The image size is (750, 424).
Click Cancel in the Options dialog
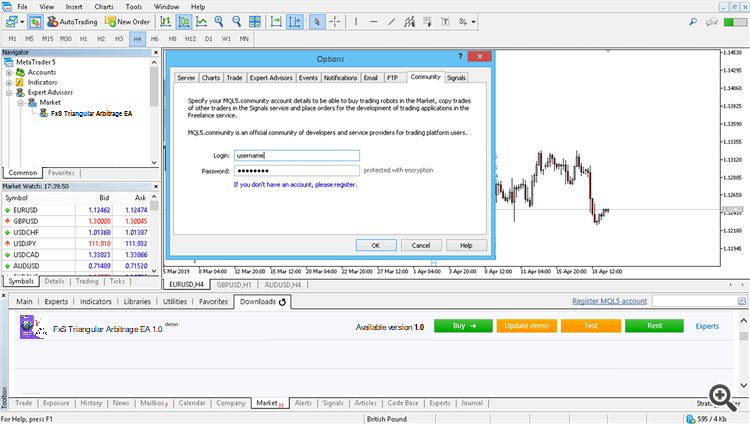coord(421,245)
